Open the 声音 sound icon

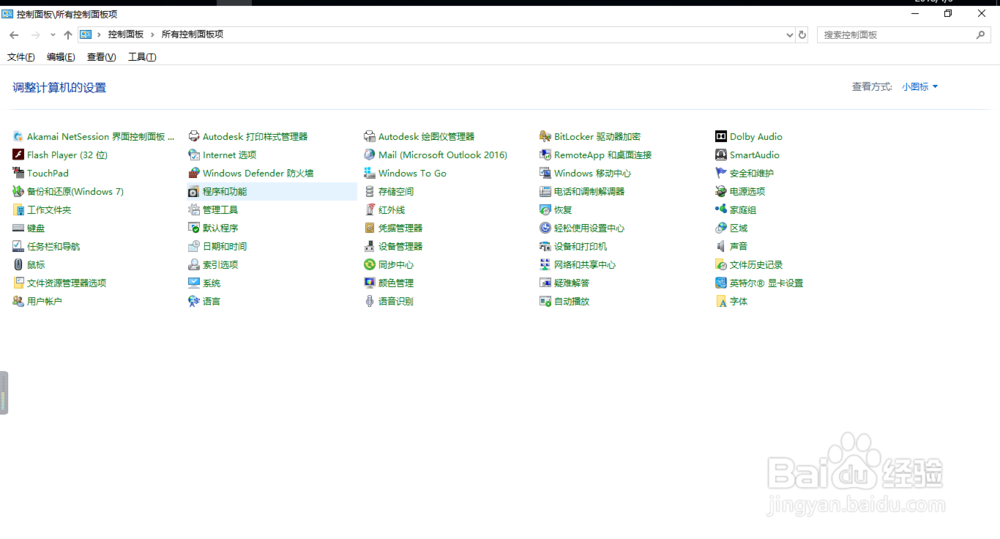coord(721,246)
